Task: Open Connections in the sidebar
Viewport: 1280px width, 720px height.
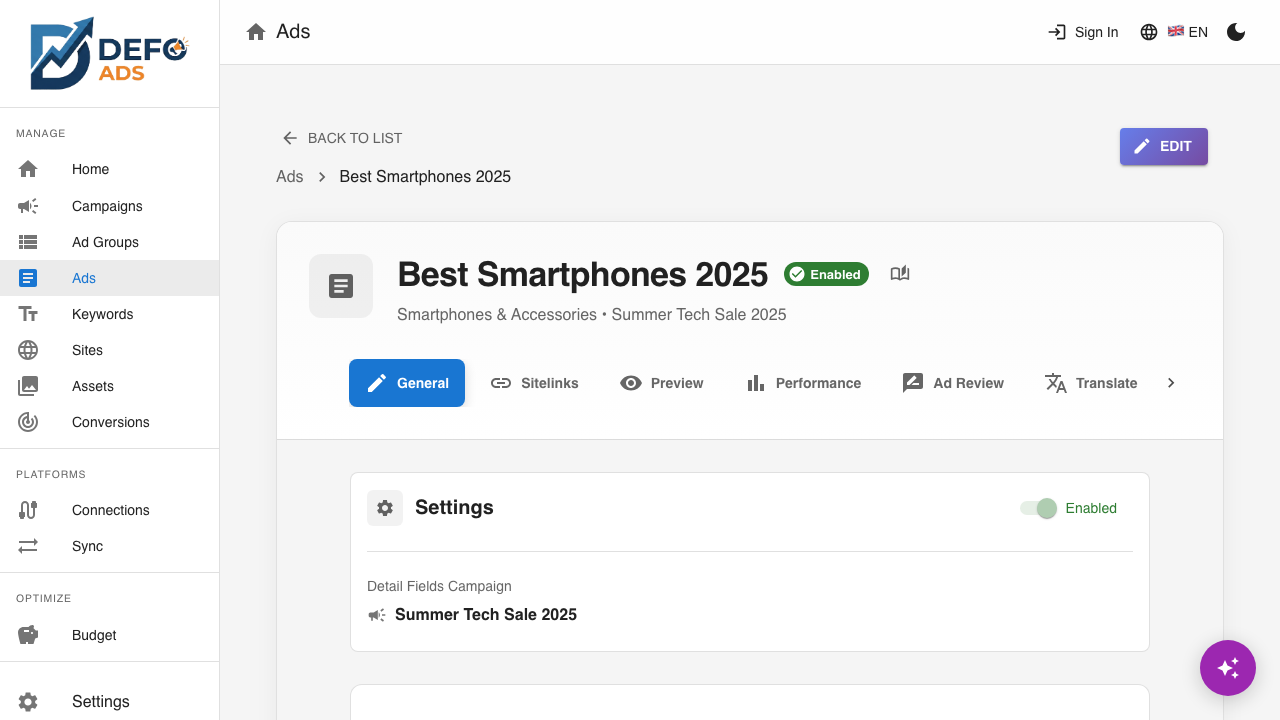Action: coord(110,510)
